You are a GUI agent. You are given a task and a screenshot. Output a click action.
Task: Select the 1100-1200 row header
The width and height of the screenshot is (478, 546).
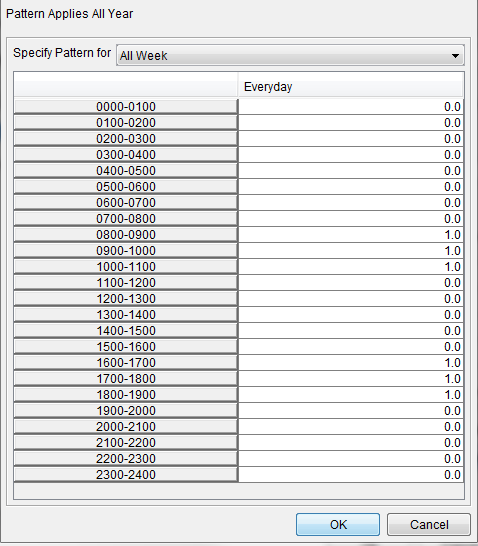(x=126, y=283)
